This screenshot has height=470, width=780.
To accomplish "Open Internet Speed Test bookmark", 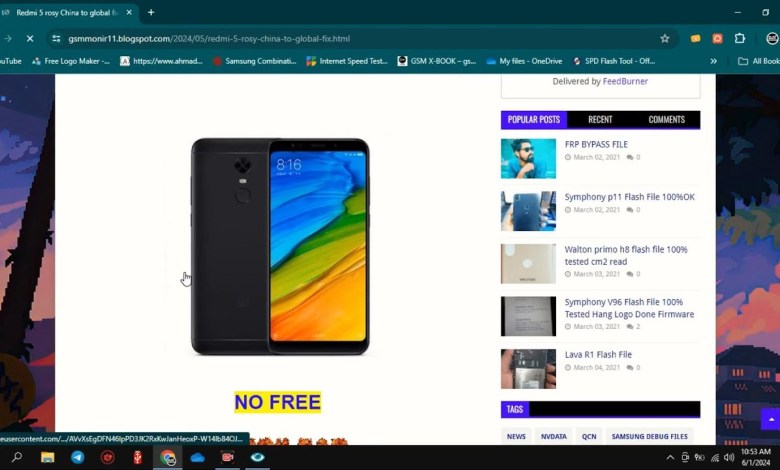I will click(x=347, y=61).
